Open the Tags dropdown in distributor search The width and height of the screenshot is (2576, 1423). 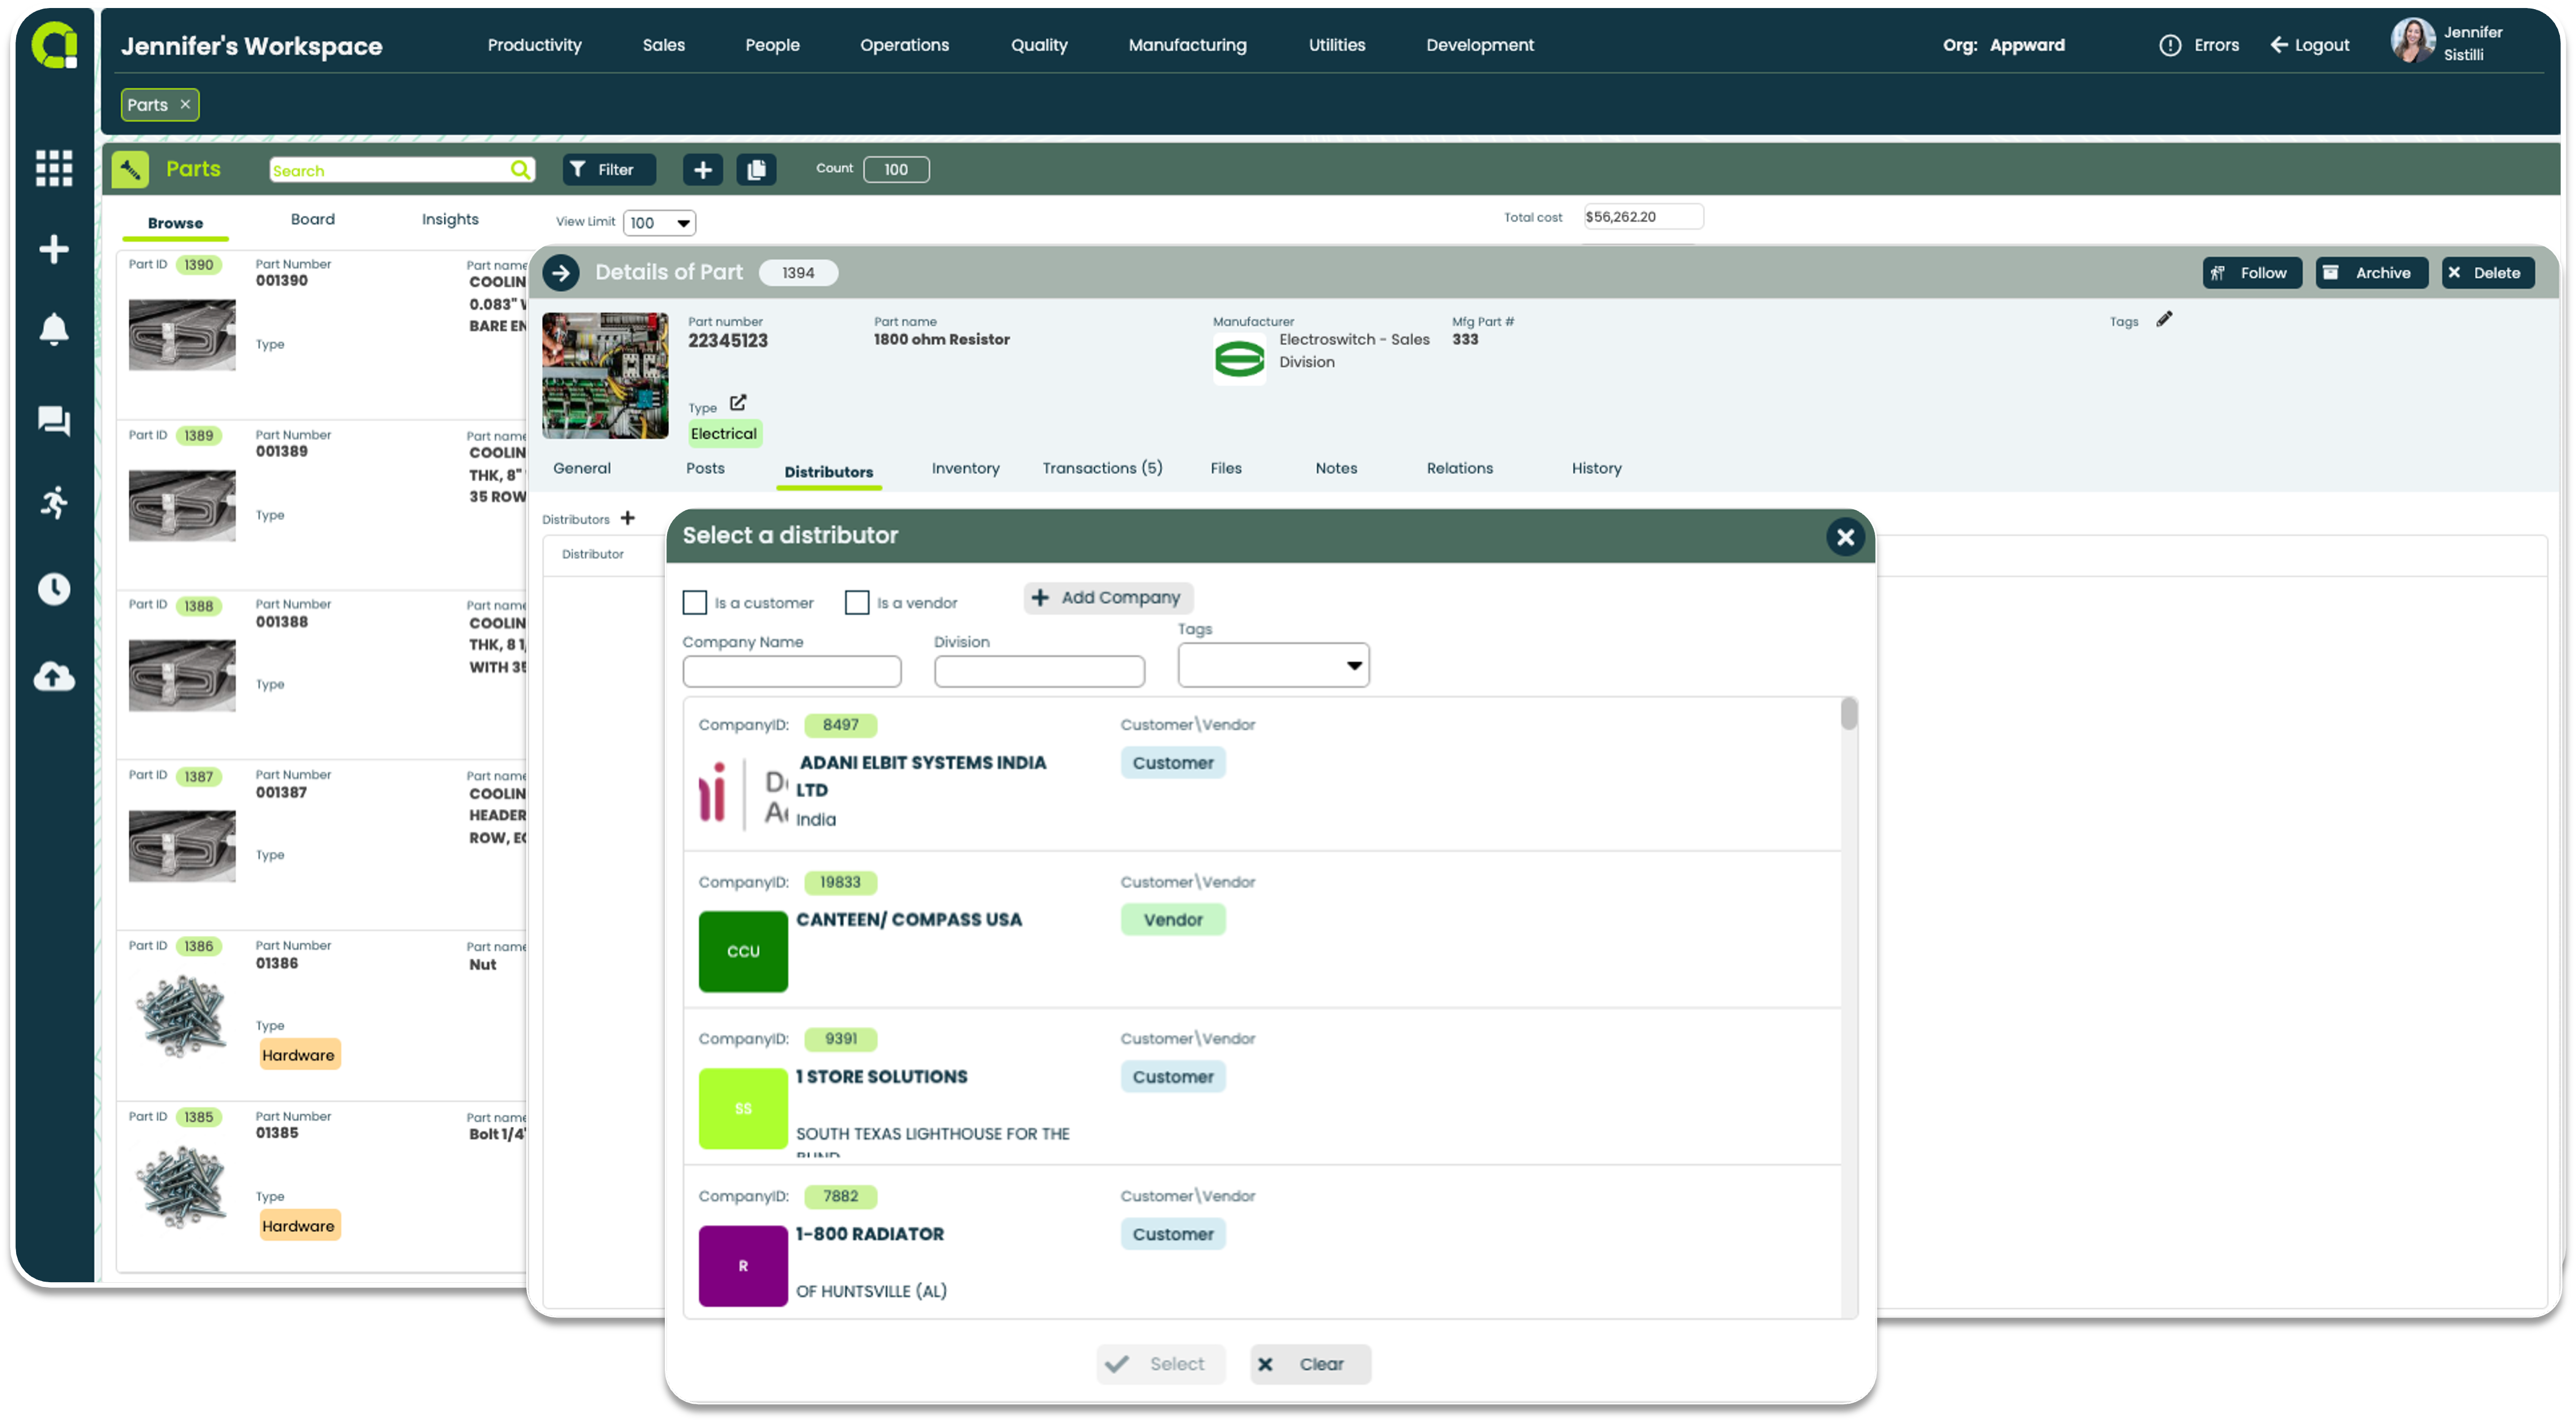coord(1353,666)
